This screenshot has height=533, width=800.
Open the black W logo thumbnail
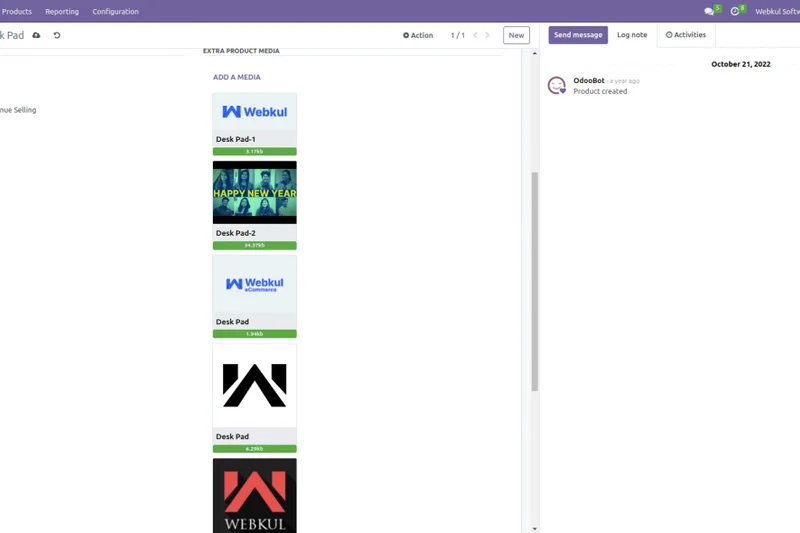pos(255,386)
